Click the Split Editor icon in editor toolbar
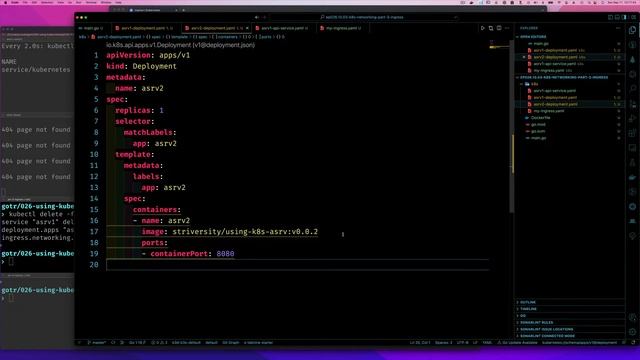The image size is (640, 360). pos(499,28)
